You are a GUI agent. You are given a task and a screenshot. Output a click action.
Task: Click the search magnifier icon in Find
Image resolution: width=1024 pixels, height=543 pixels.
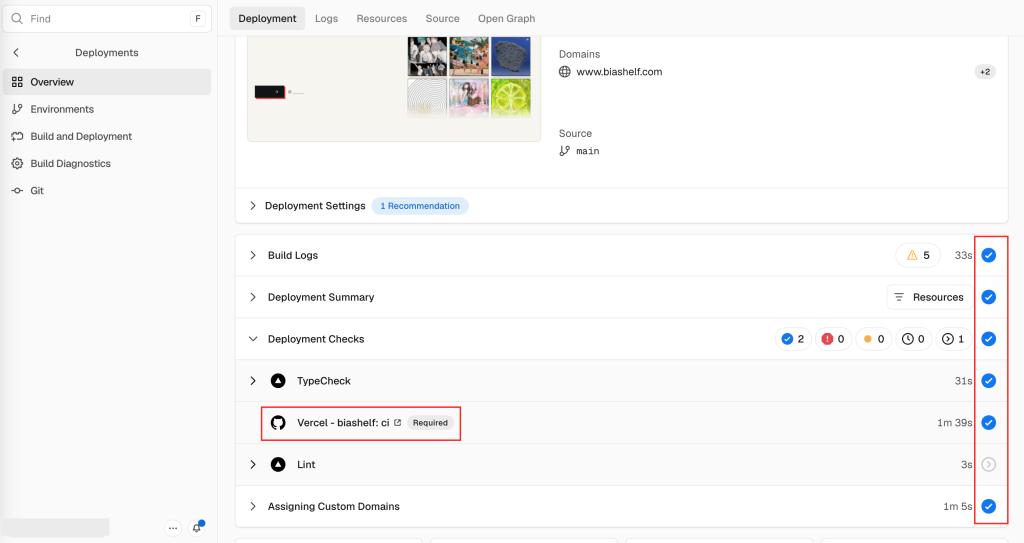17,19
